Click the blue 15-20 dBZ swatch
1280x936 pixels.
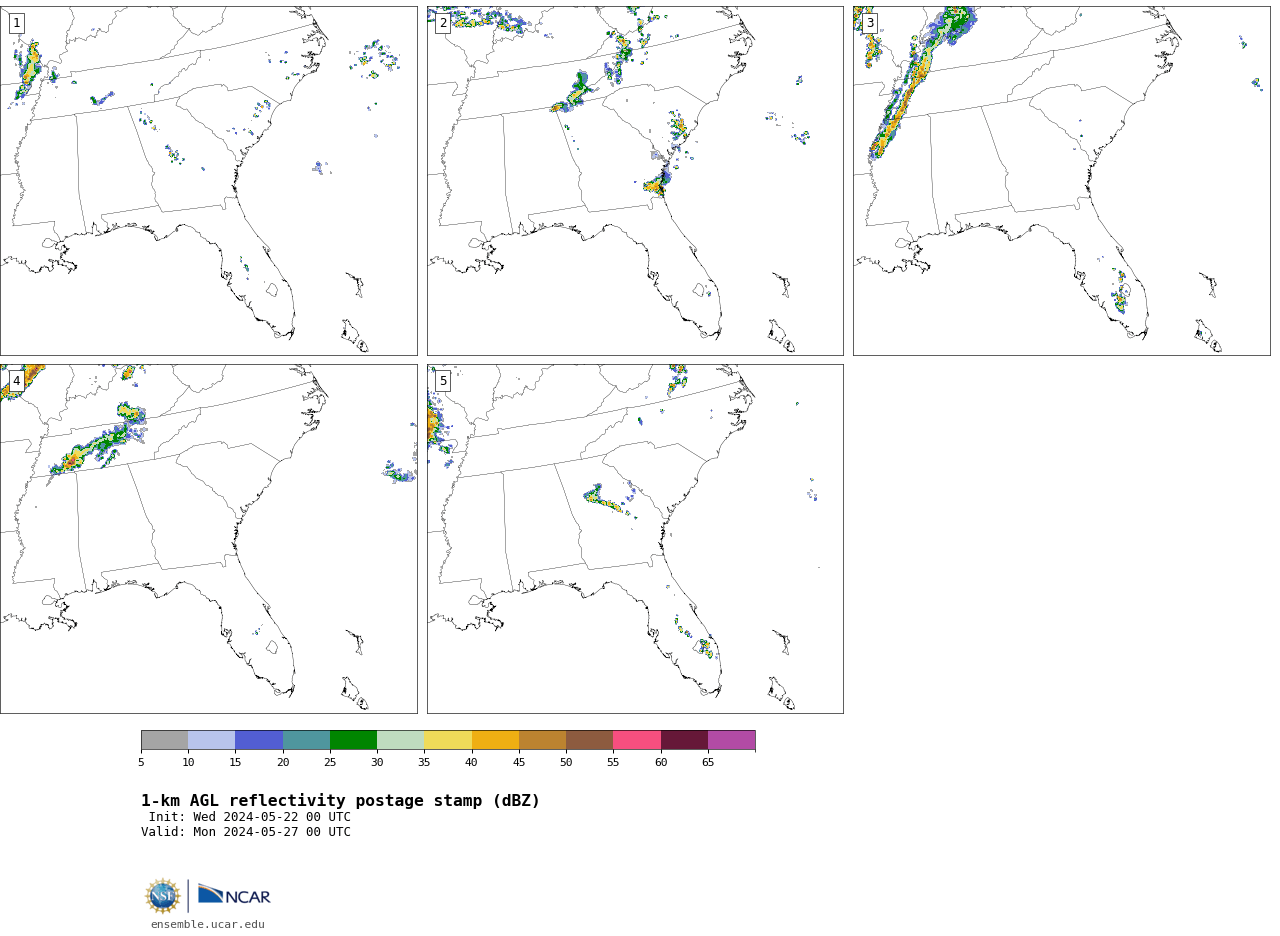click(x=259, y=740)
